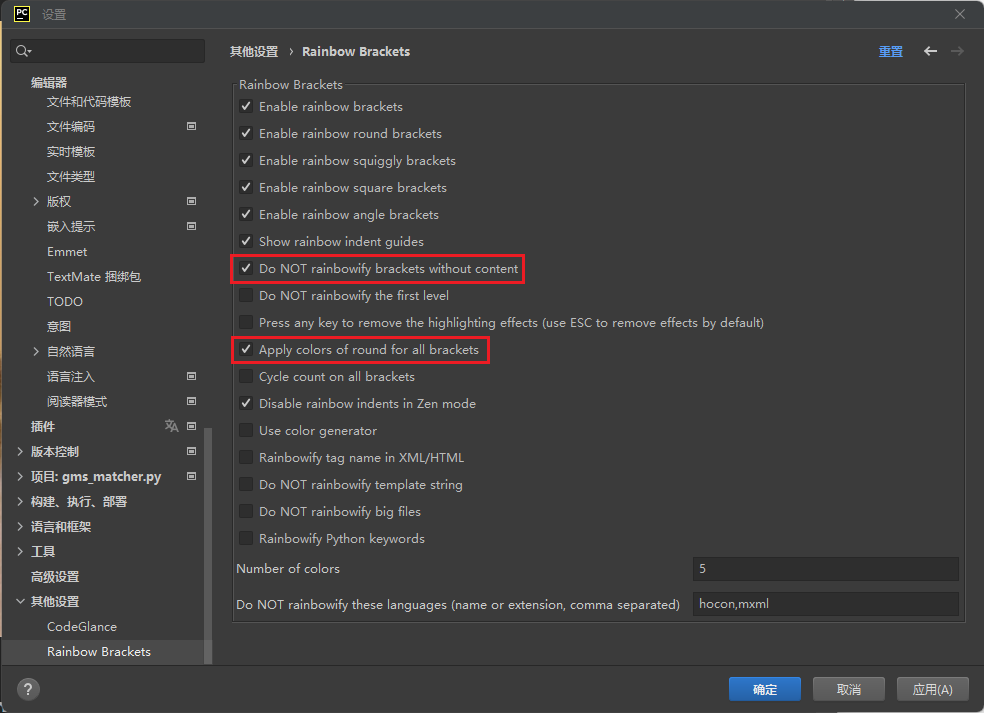Enable Press any key to remove highlighting effects

[x=246, y=322]
